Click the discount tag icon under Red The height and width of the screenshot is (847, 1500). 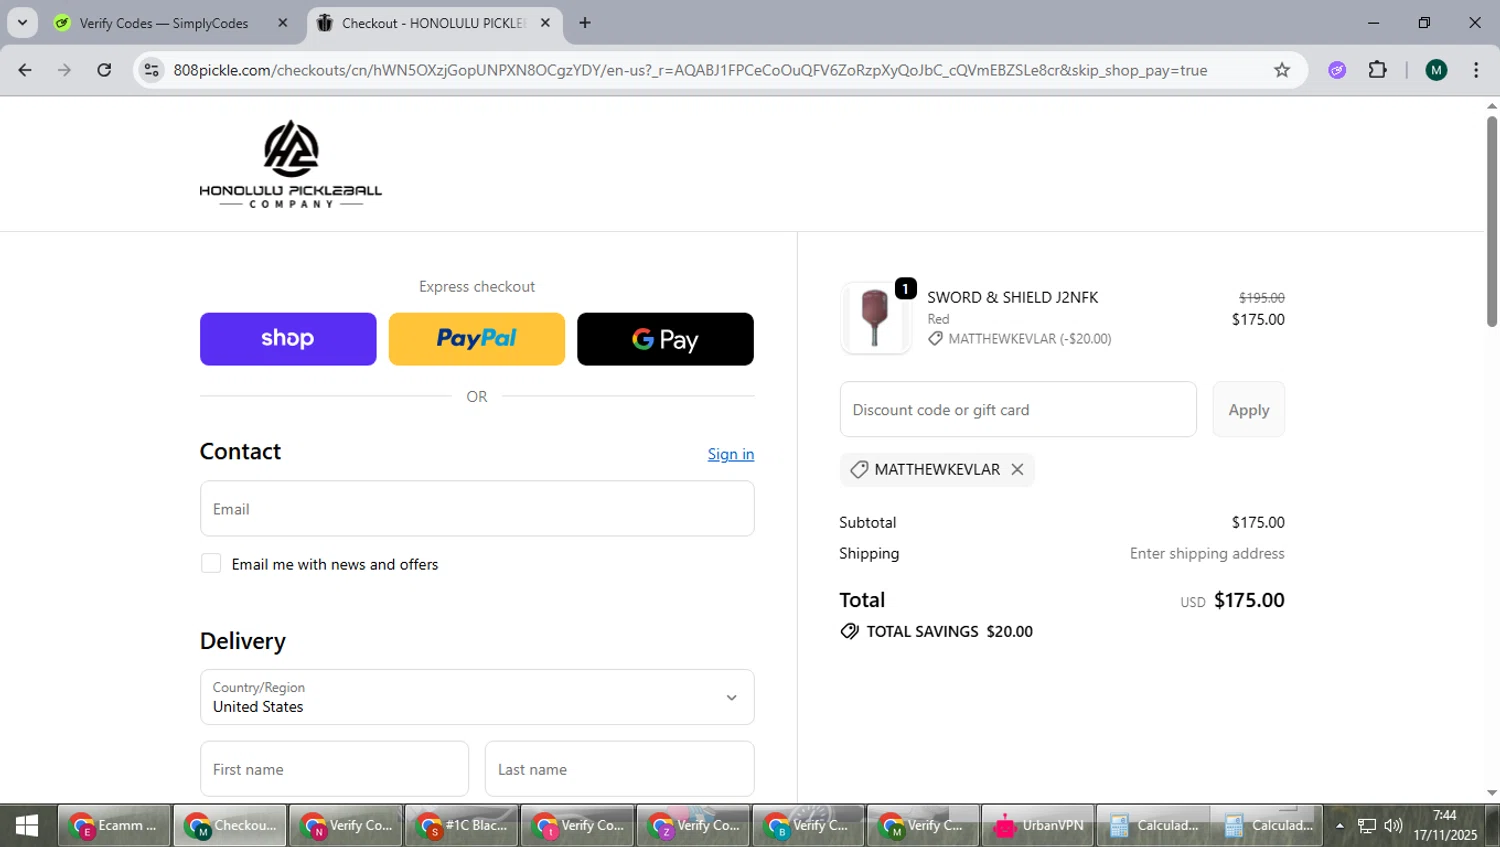click(x=935, y=339)
